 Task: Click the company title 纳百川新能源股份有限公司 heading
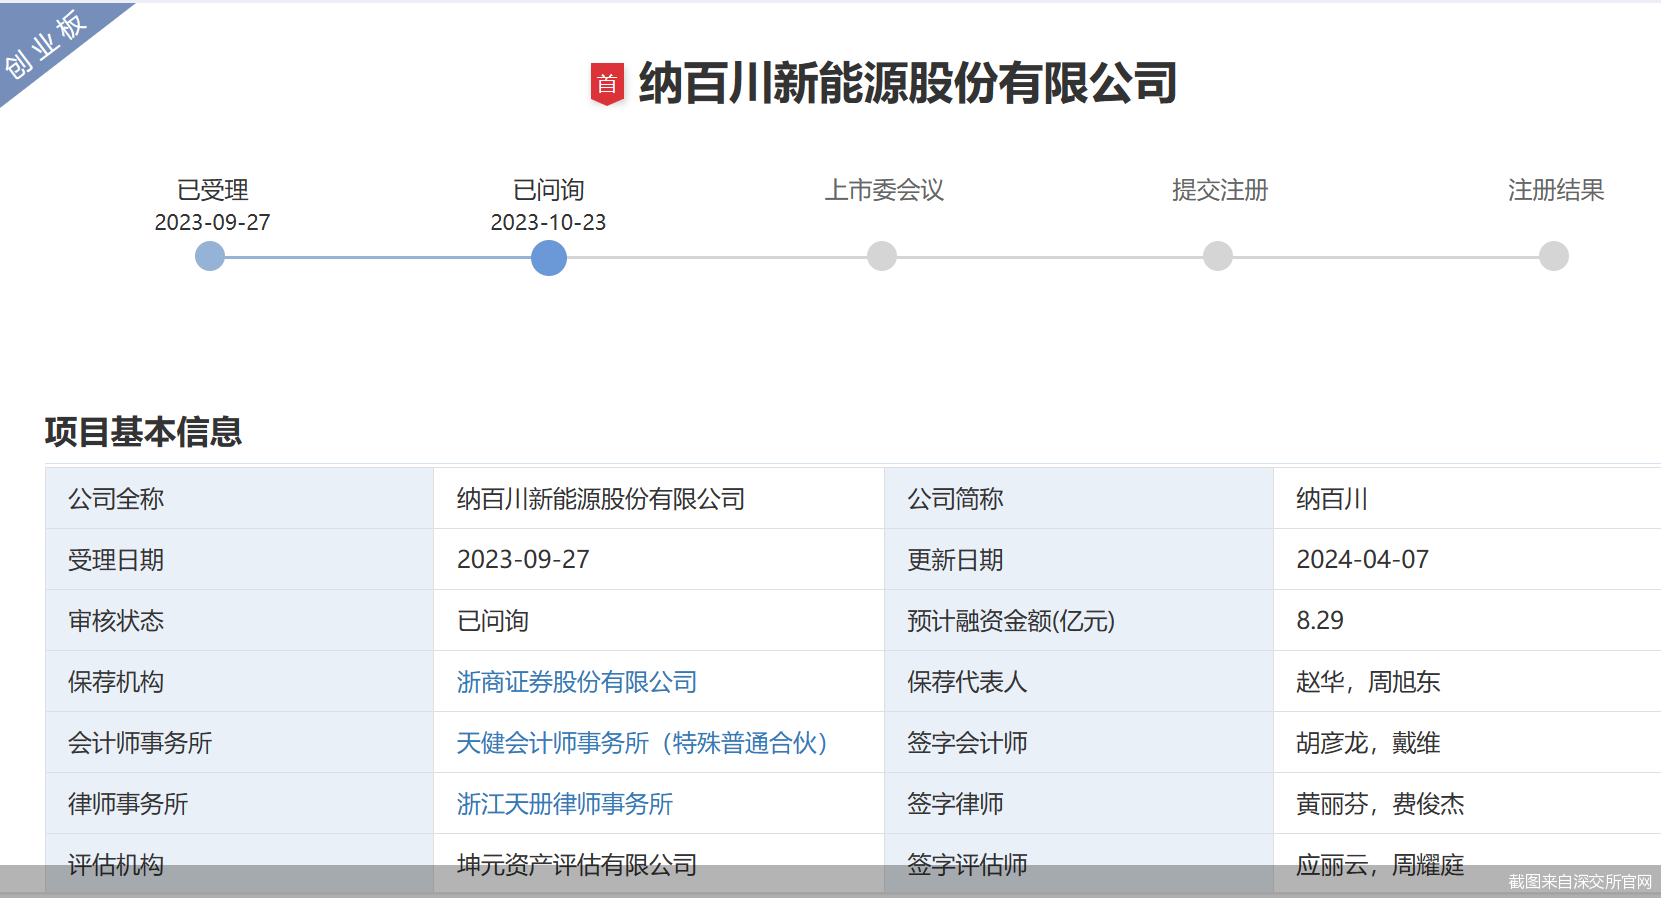(x=908, y=83)
